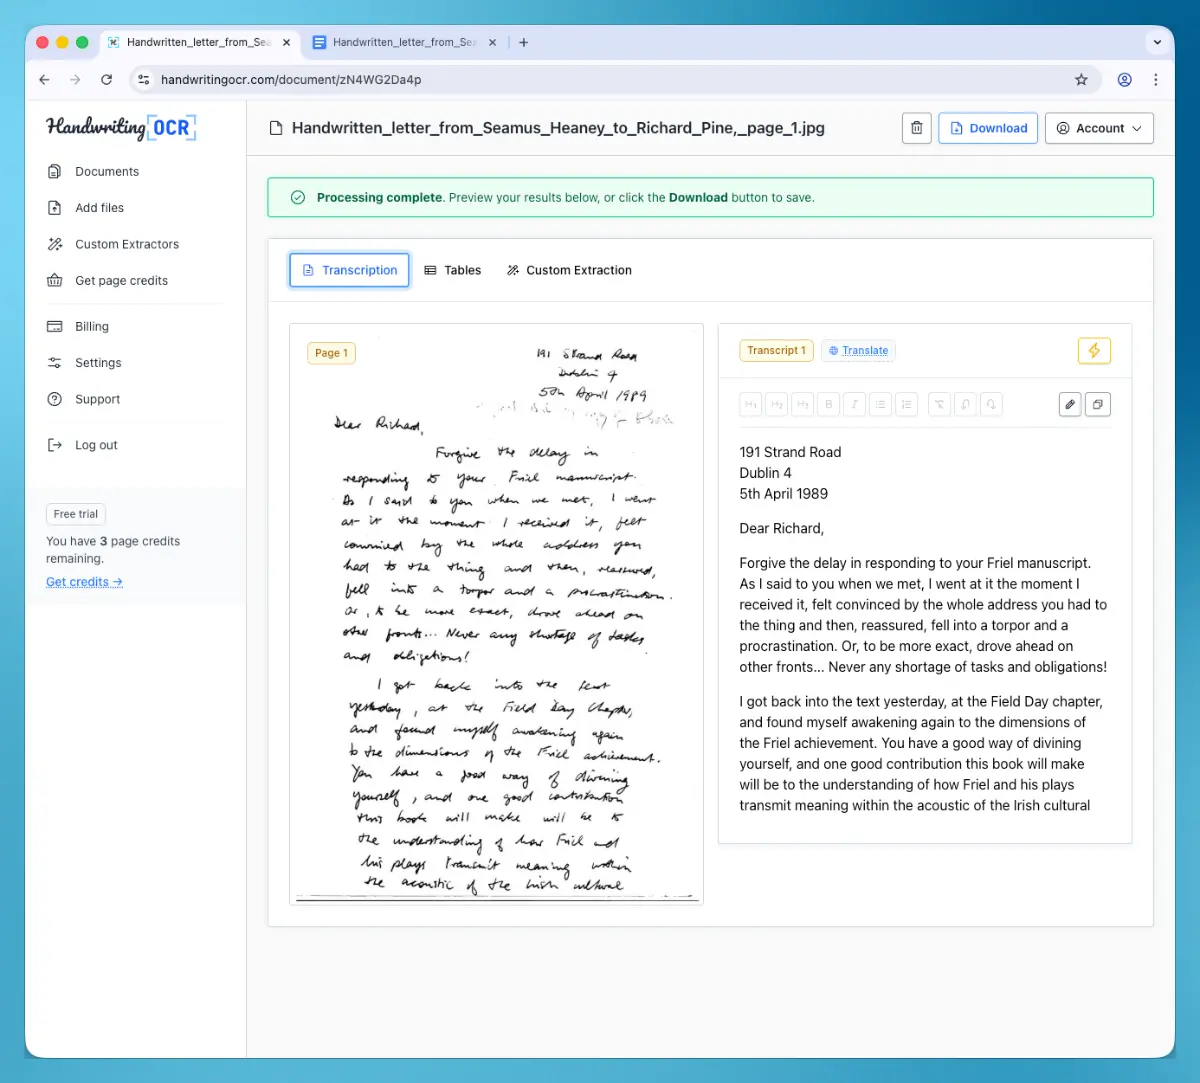1200x1083 pixels.
Task: Click the trash delete document icon
Action: point(916,128)
